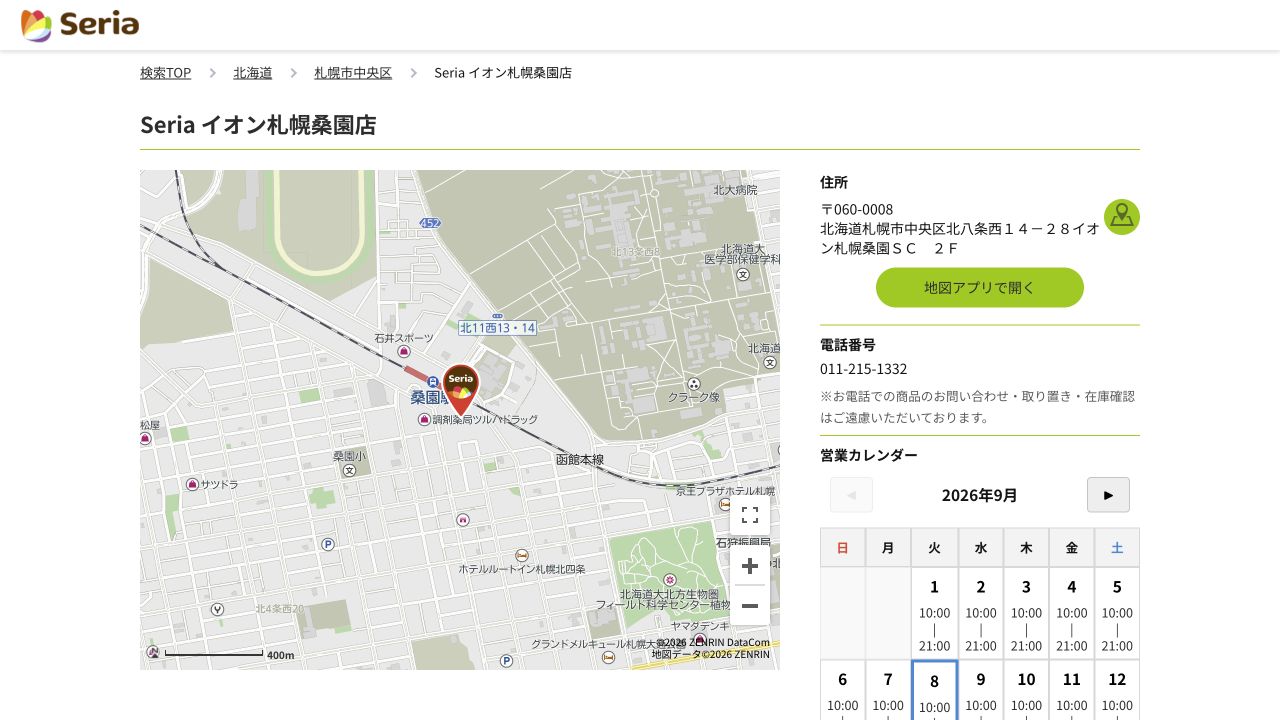Select September 4 calendar cell

pyautogui.click(x=1072, y=614)
